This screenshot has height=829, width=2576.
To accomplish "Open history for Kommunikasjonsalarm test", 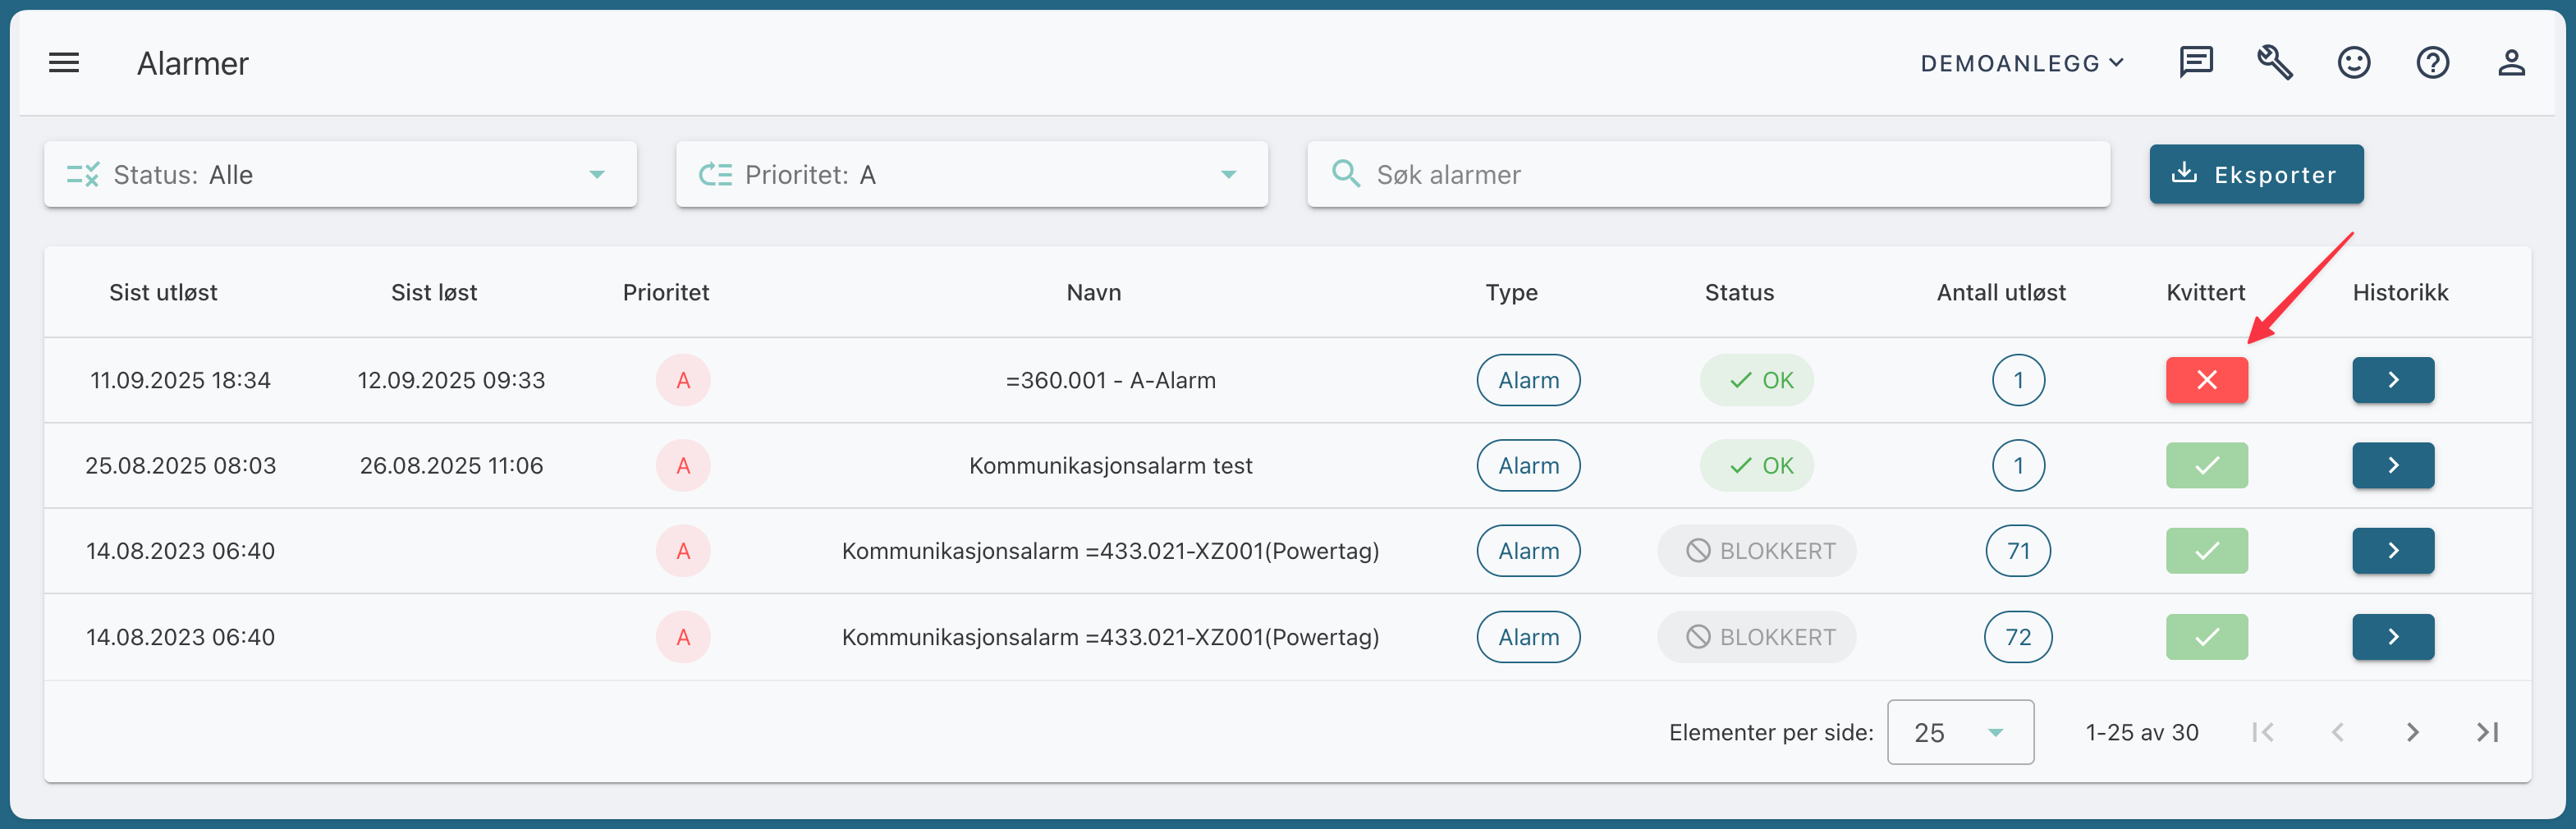I will (x=2393, y=465).
